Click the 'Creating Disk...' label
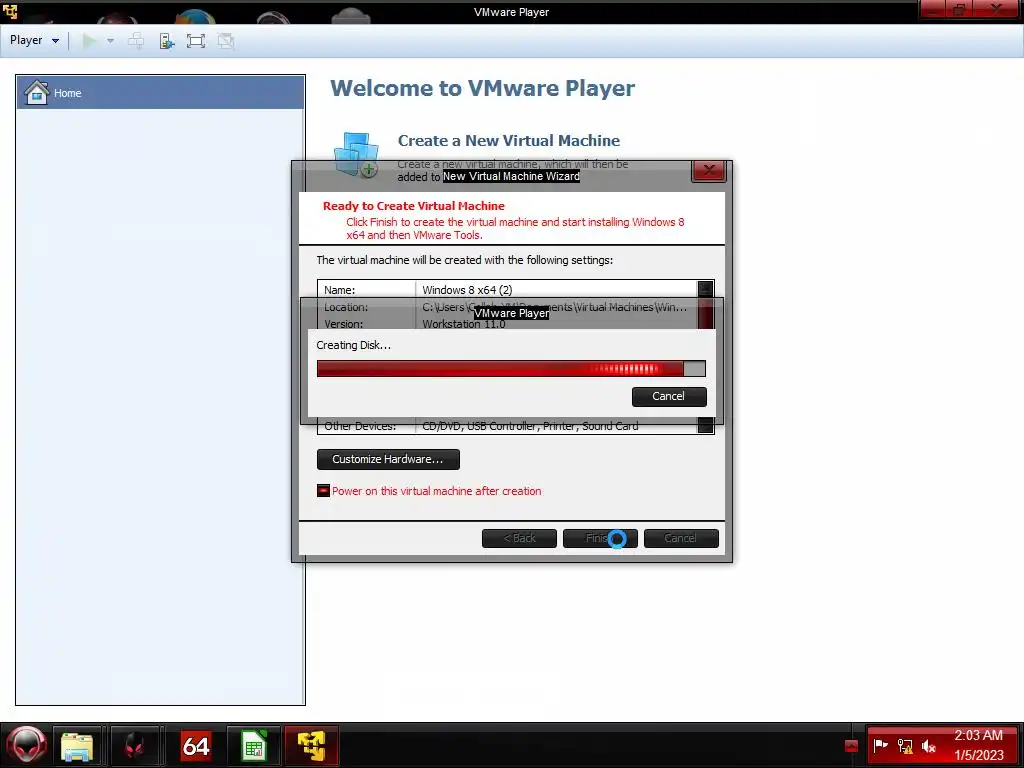1024x768 pixels. tap(353, 345)
